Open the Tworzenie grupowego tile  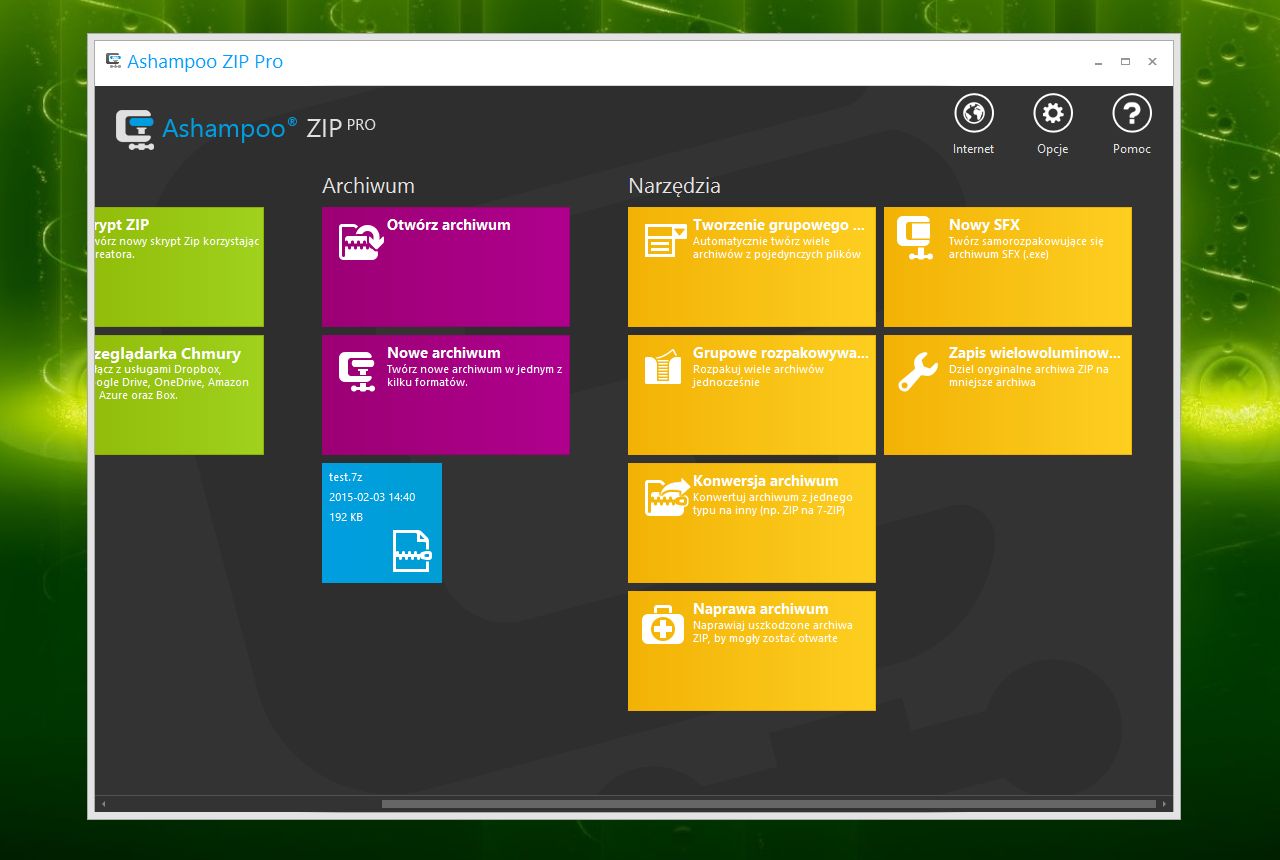point(752,267)
